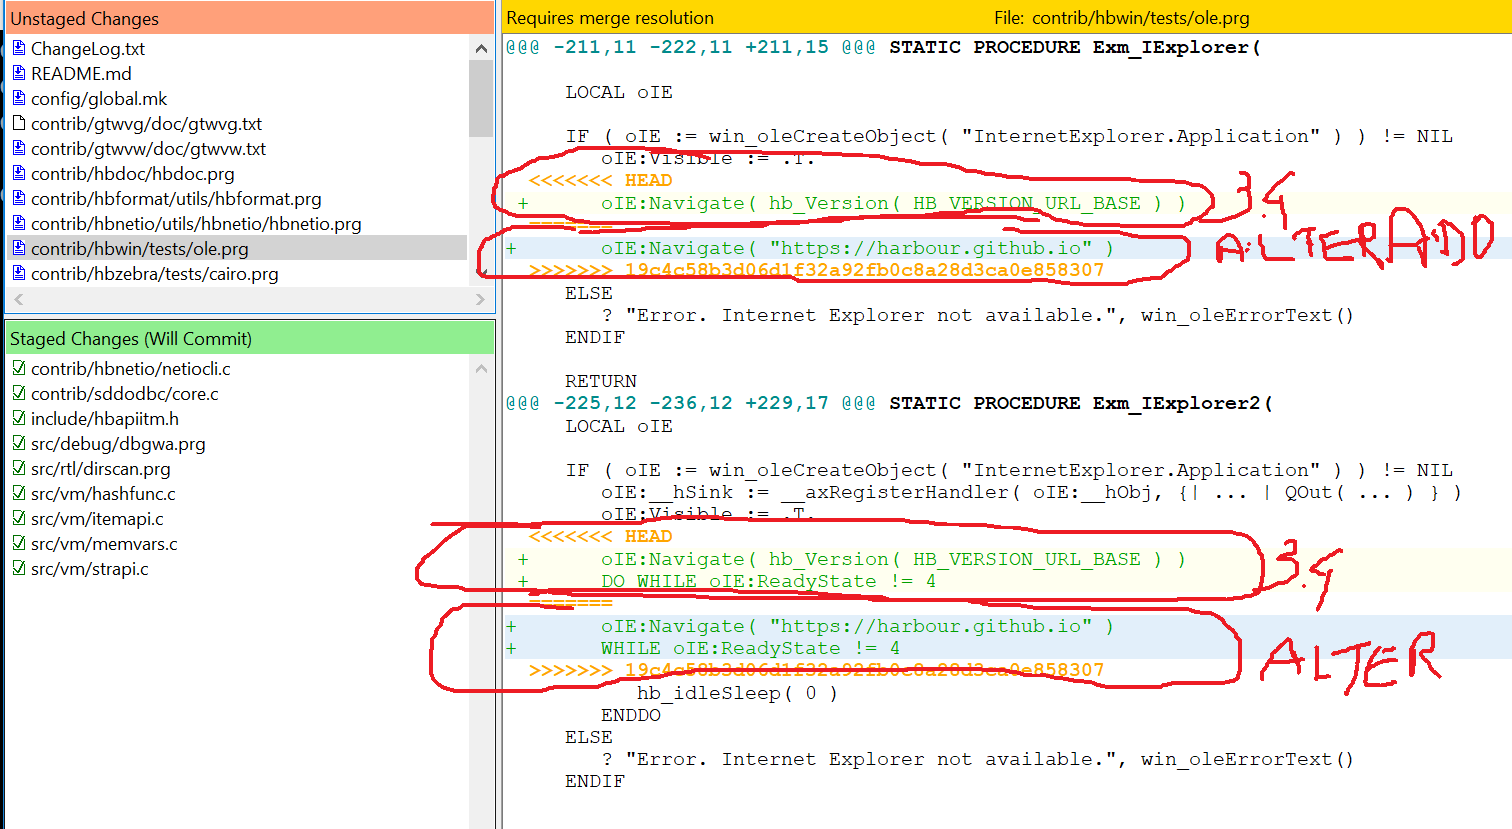Click the hb_idleSleep( 0 ) diff line
The image size is (1512, 829).
pos(737,693)
